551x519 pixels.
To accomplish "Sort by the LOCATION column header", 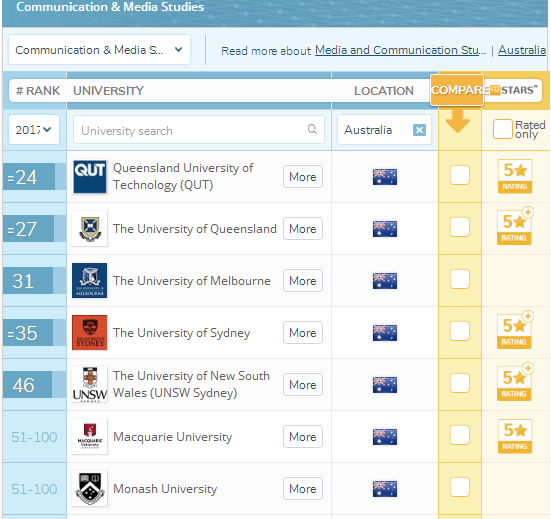I will pos(384,91).
